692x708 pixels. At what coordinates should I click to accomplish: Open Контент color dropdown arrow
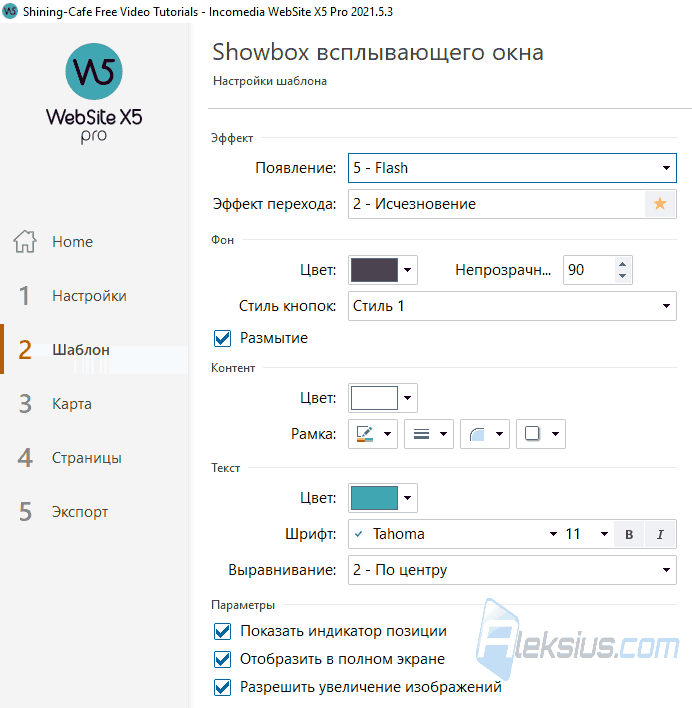pos(408,398)
